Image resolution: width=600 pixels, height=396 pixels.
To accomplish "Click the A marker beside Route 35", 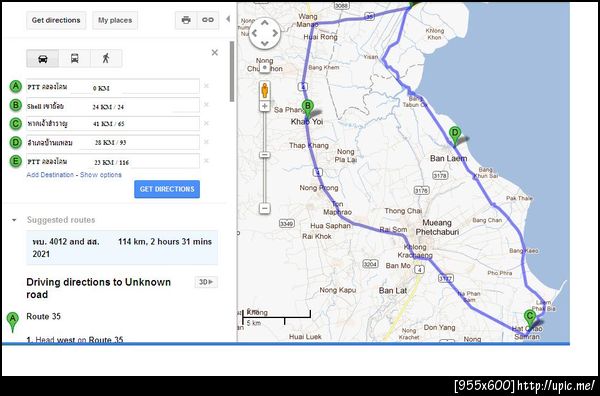I will tap(13, 321).
